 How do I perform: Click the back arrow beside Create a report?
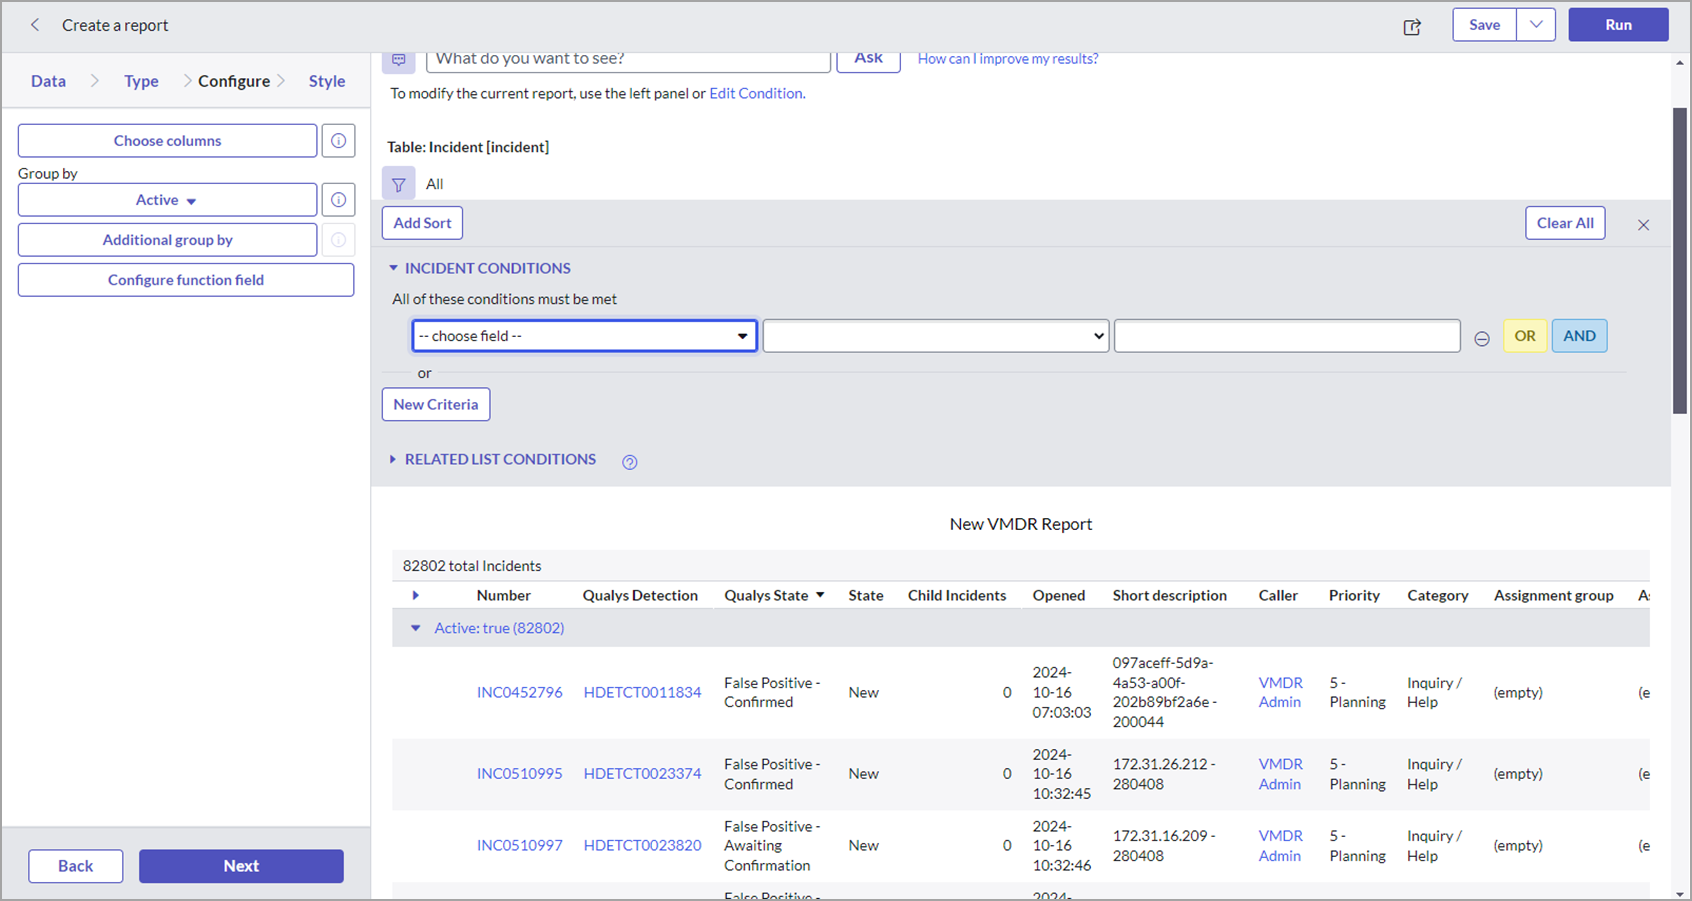pyautogui.click(x=35, y=25)
